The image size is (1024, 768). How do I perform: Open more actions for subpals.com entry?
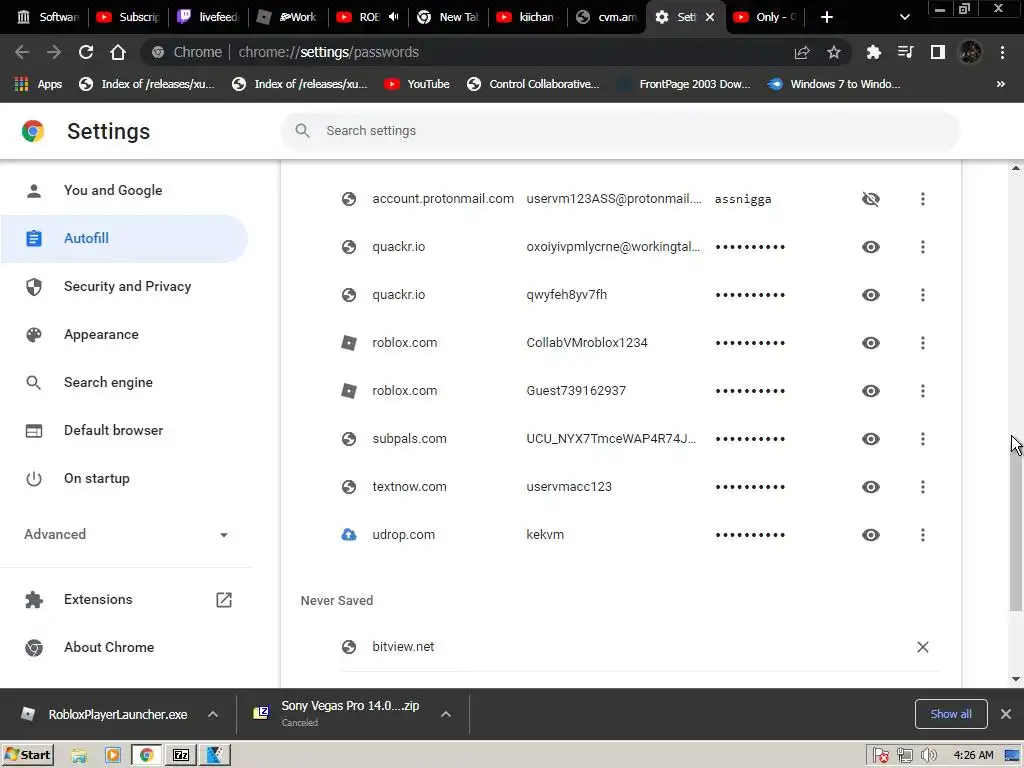click(x=922, y=439)
